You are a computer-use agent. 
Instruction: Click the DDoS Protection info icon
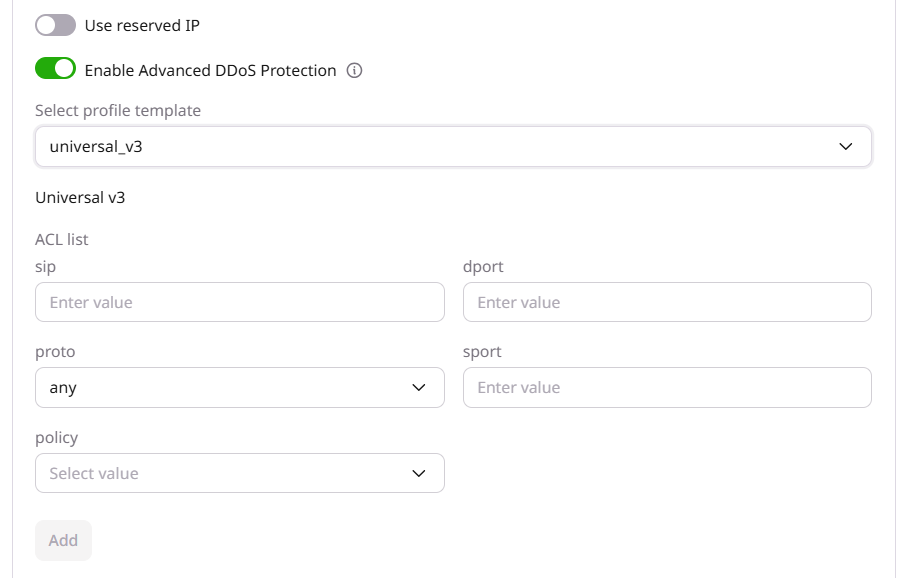[354, 71]
